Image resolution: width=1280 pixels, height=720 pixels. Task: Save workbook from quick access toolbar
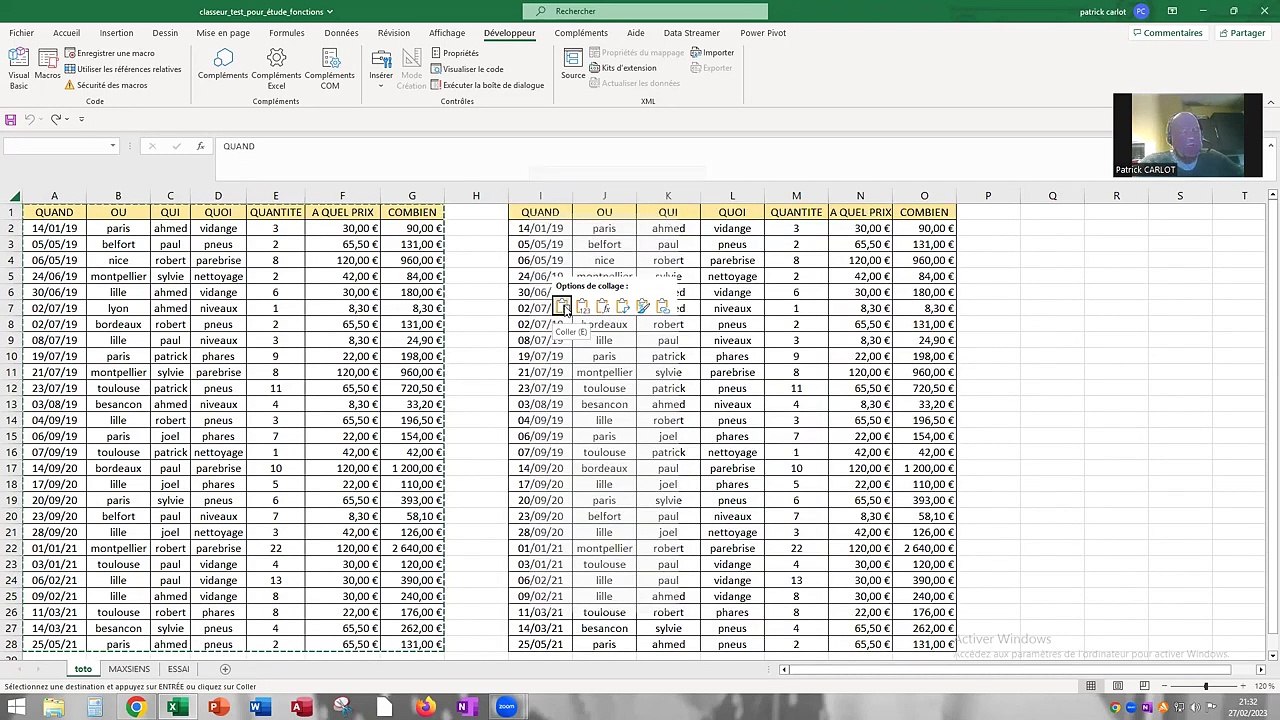(10, 119)
